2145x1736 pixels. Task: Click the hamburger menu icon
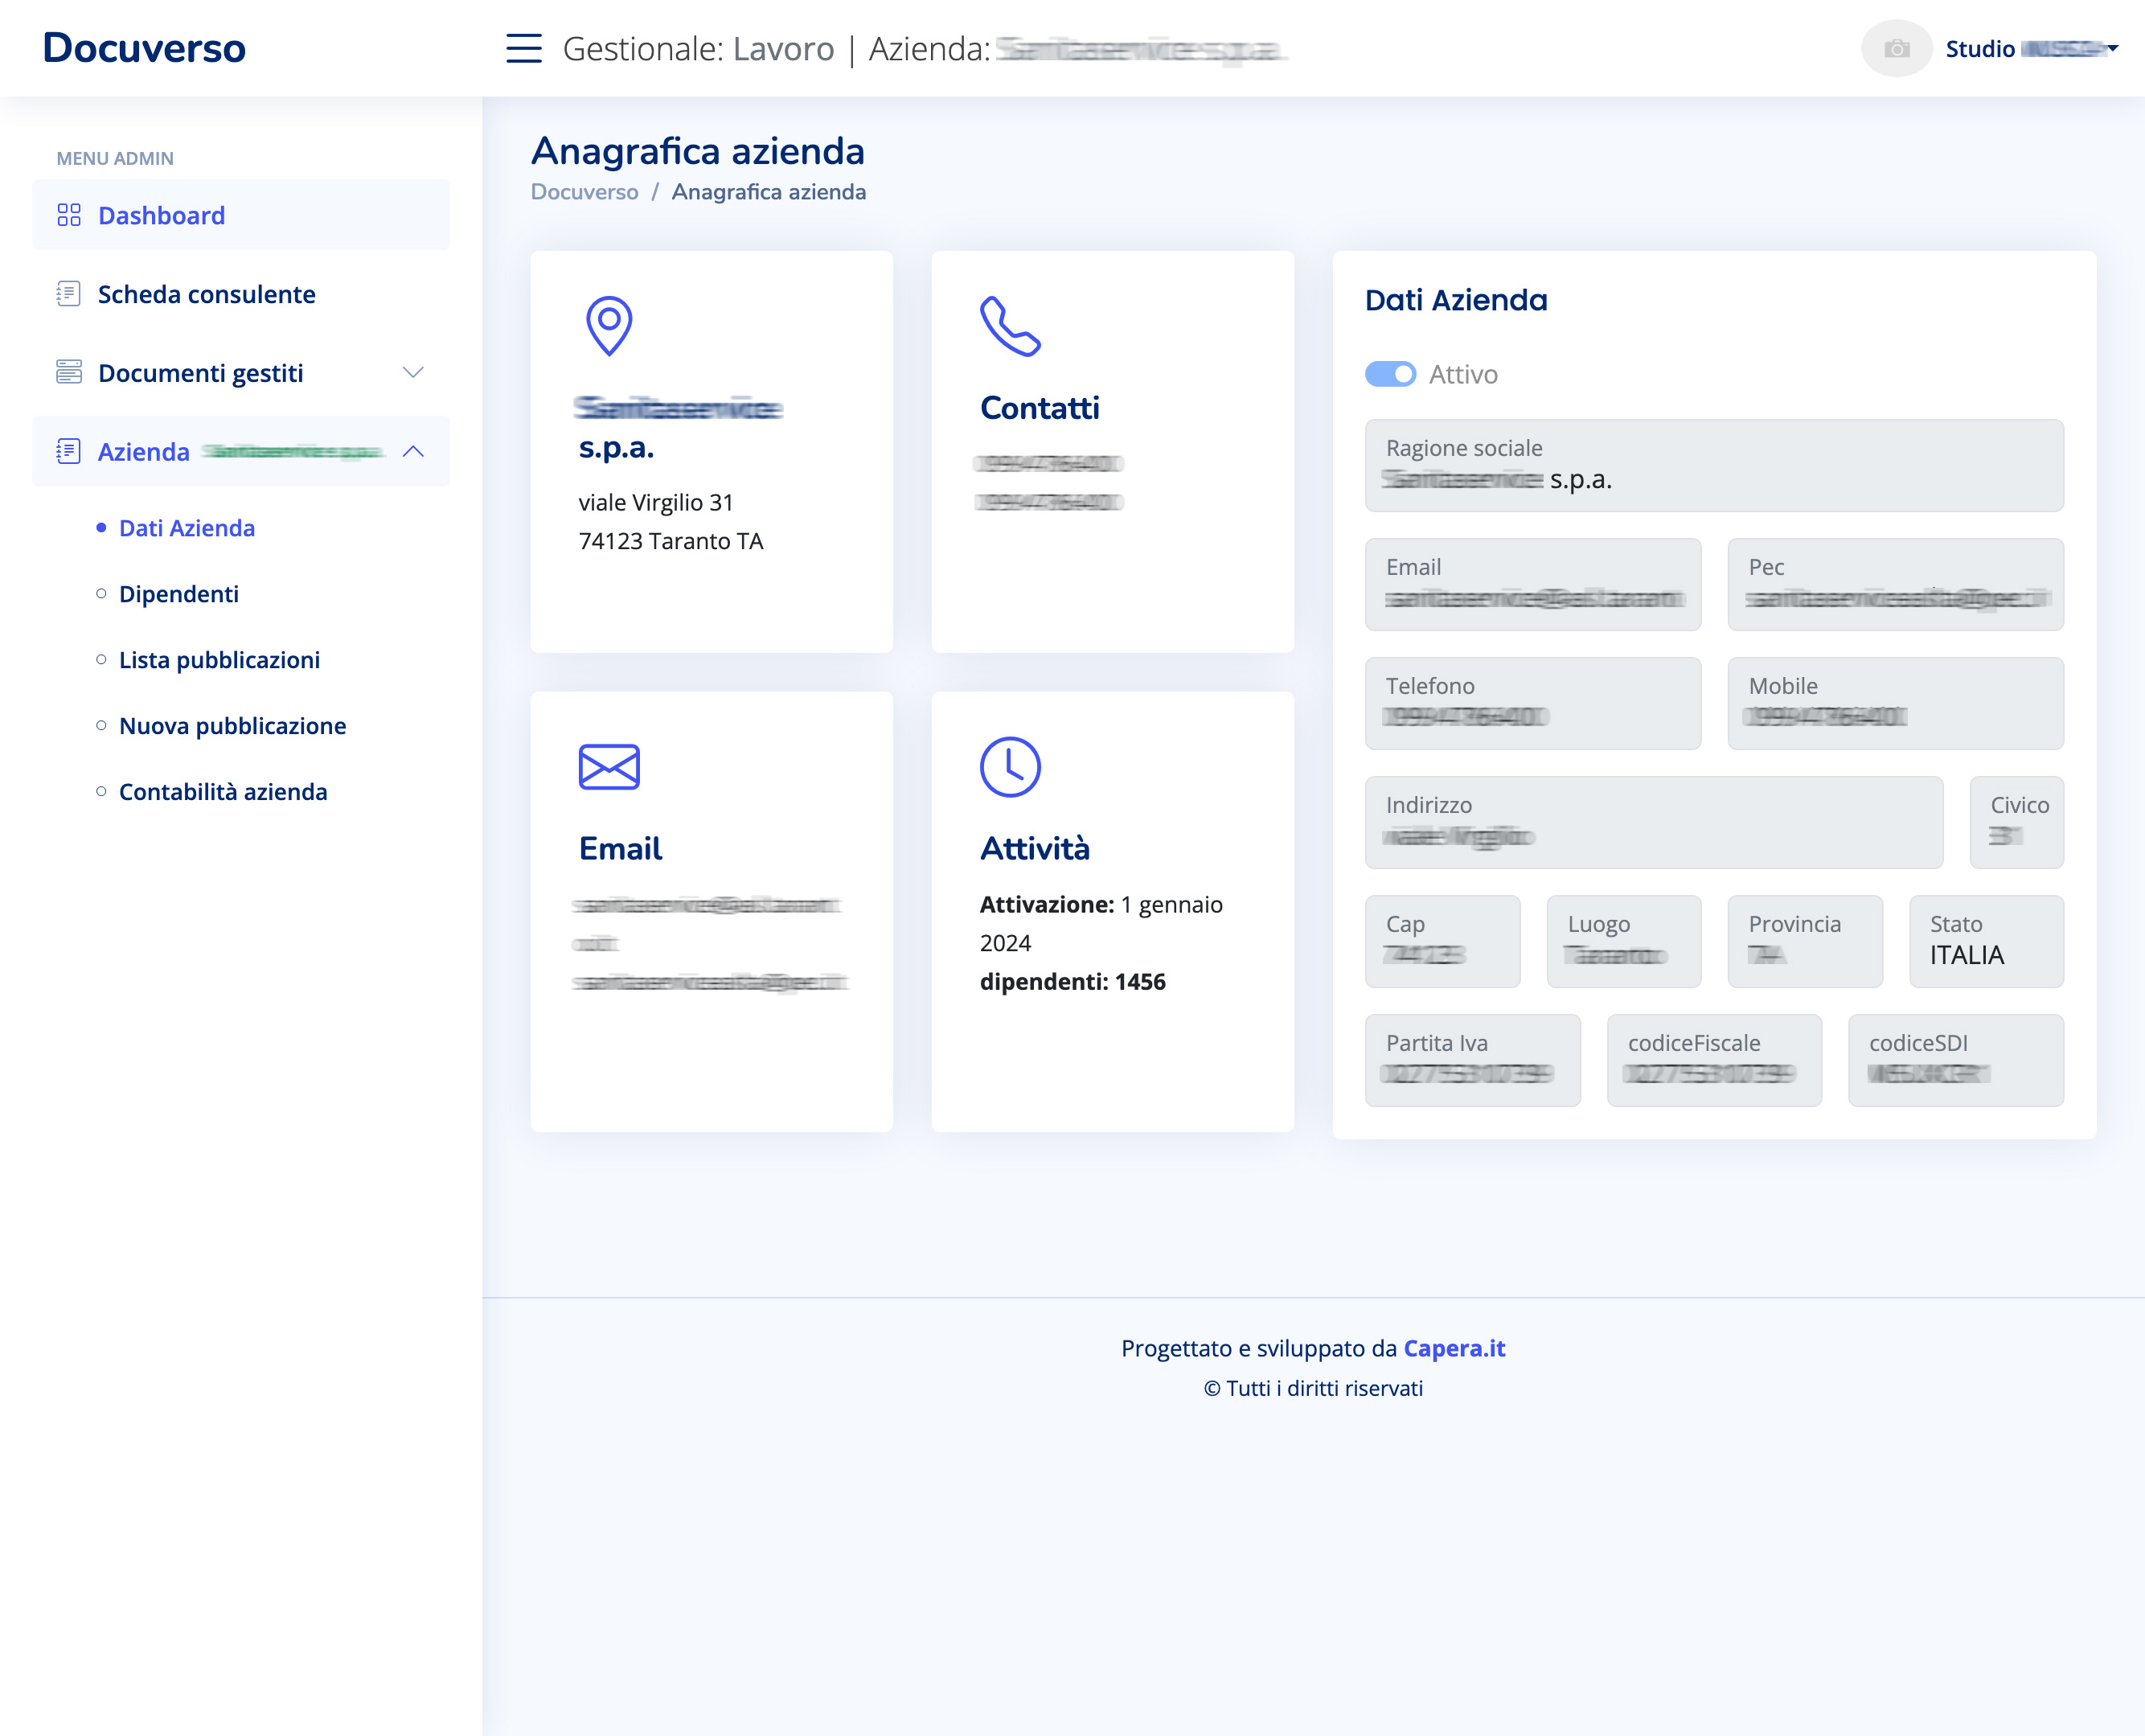(523, 48)
